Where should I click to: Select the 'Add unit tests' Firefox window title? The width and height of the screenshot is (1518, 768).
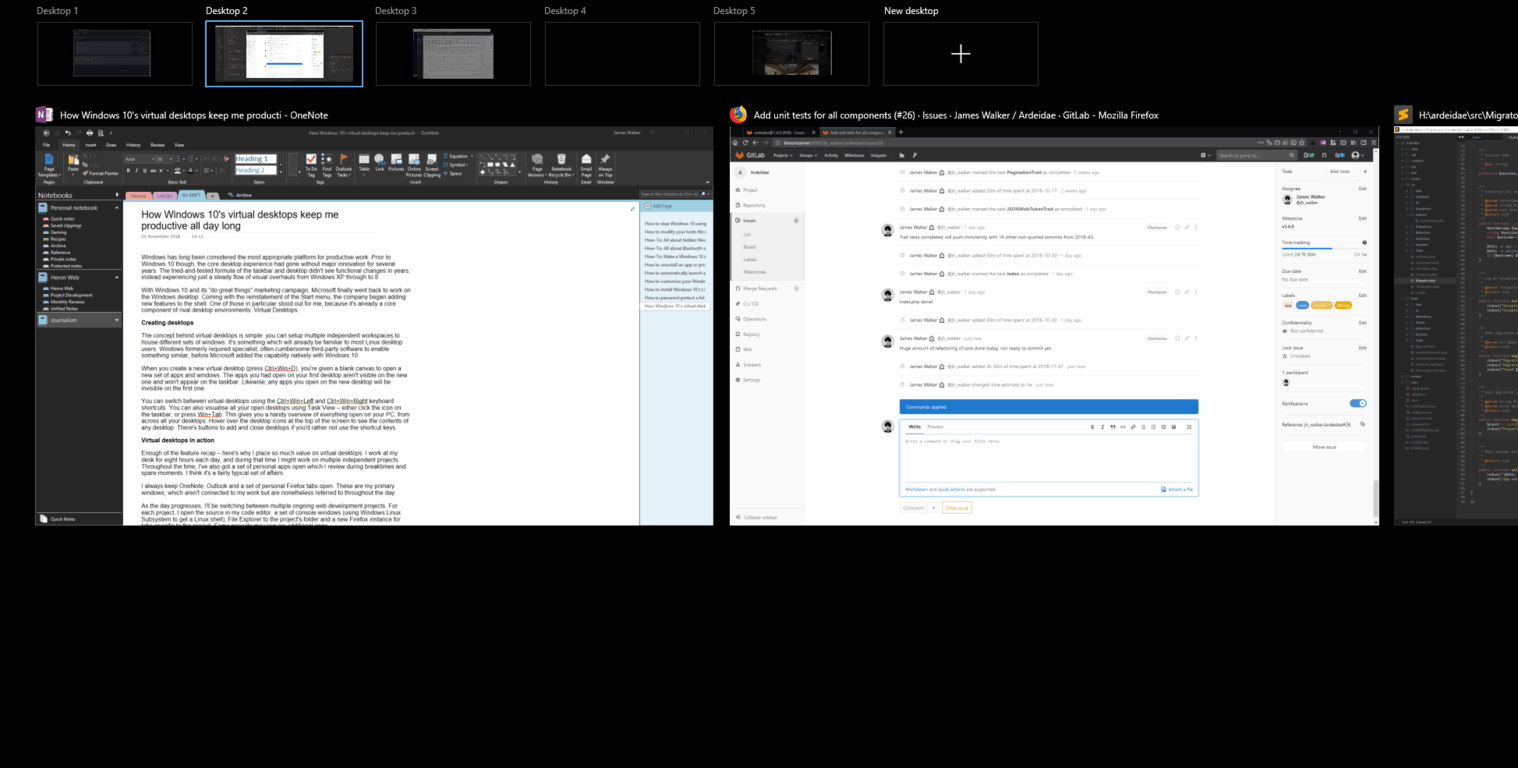click(956, 115)
